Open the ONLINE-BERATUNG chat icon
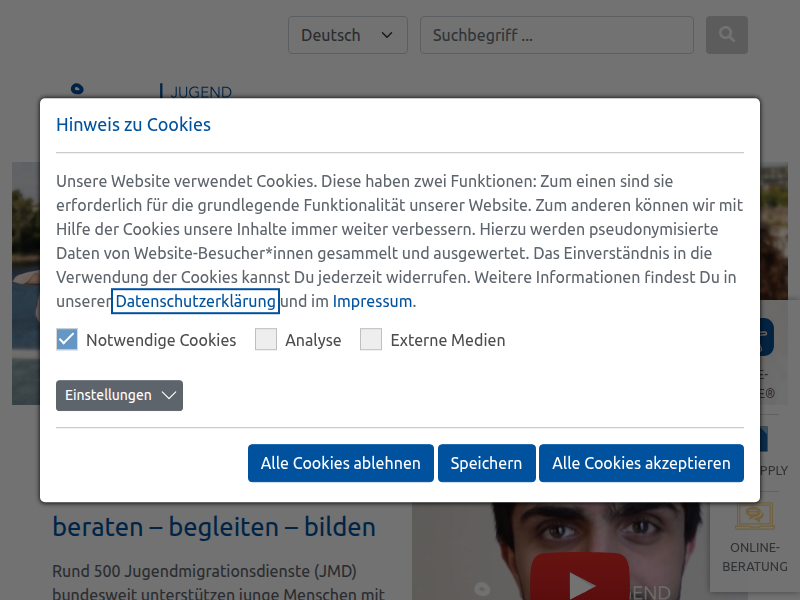This screenshot has width=800, height=600. (753, 518)
